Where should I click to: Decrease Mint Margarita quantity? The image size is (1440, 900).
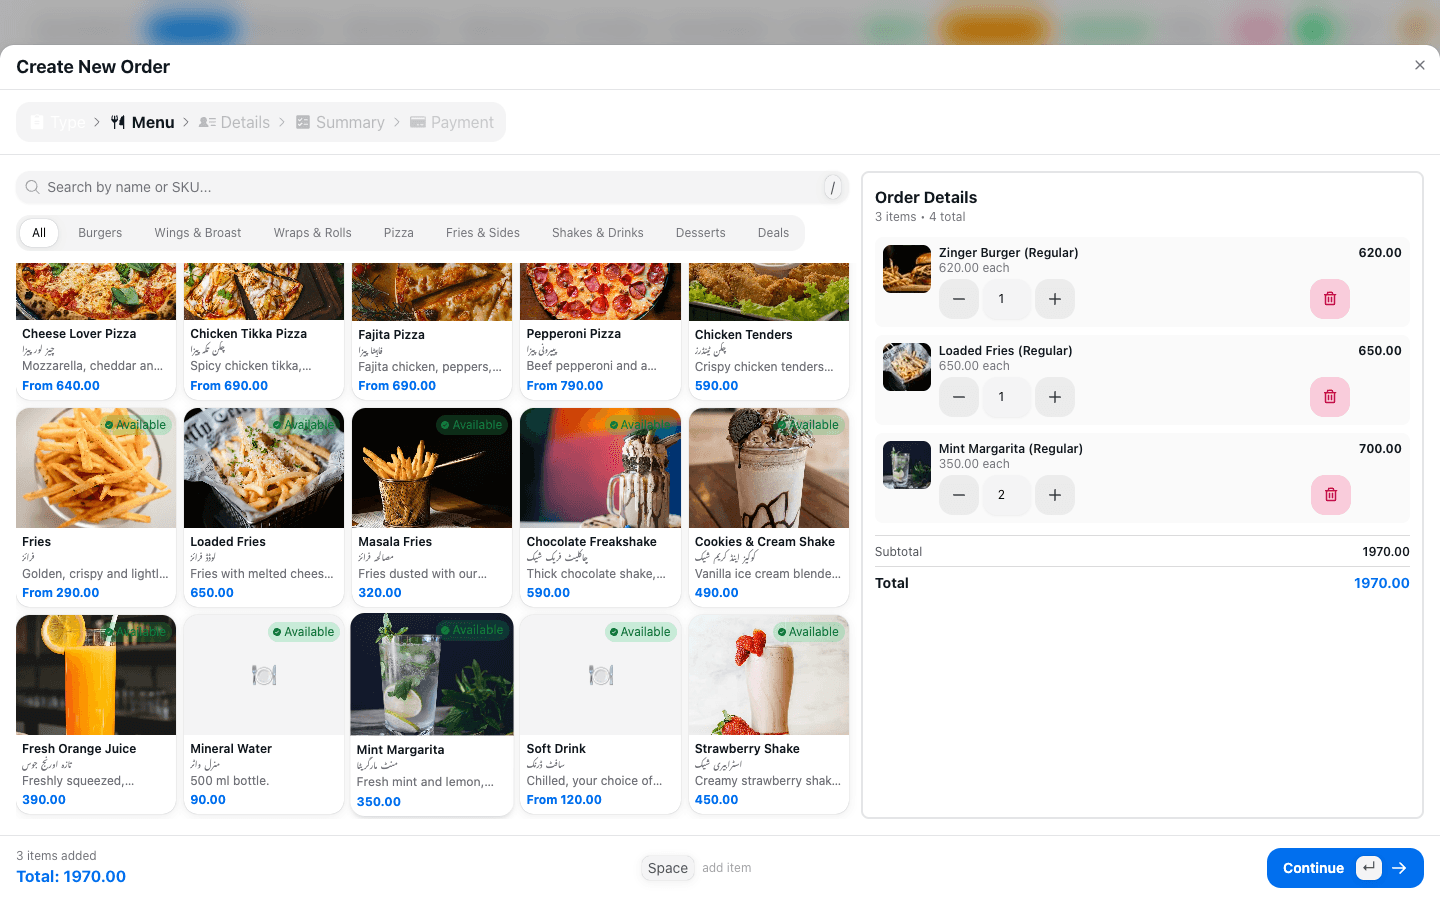tap(958, 495)
